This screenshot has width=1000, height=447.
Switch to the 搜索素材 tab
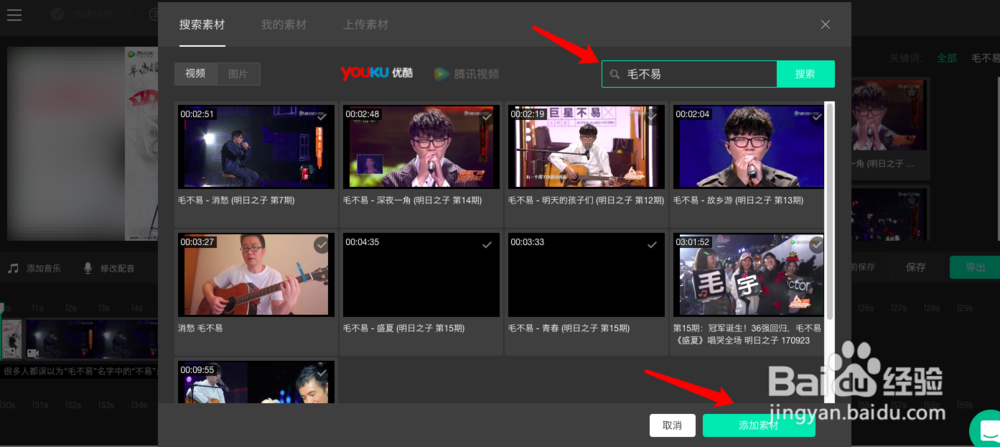point(202,25)
